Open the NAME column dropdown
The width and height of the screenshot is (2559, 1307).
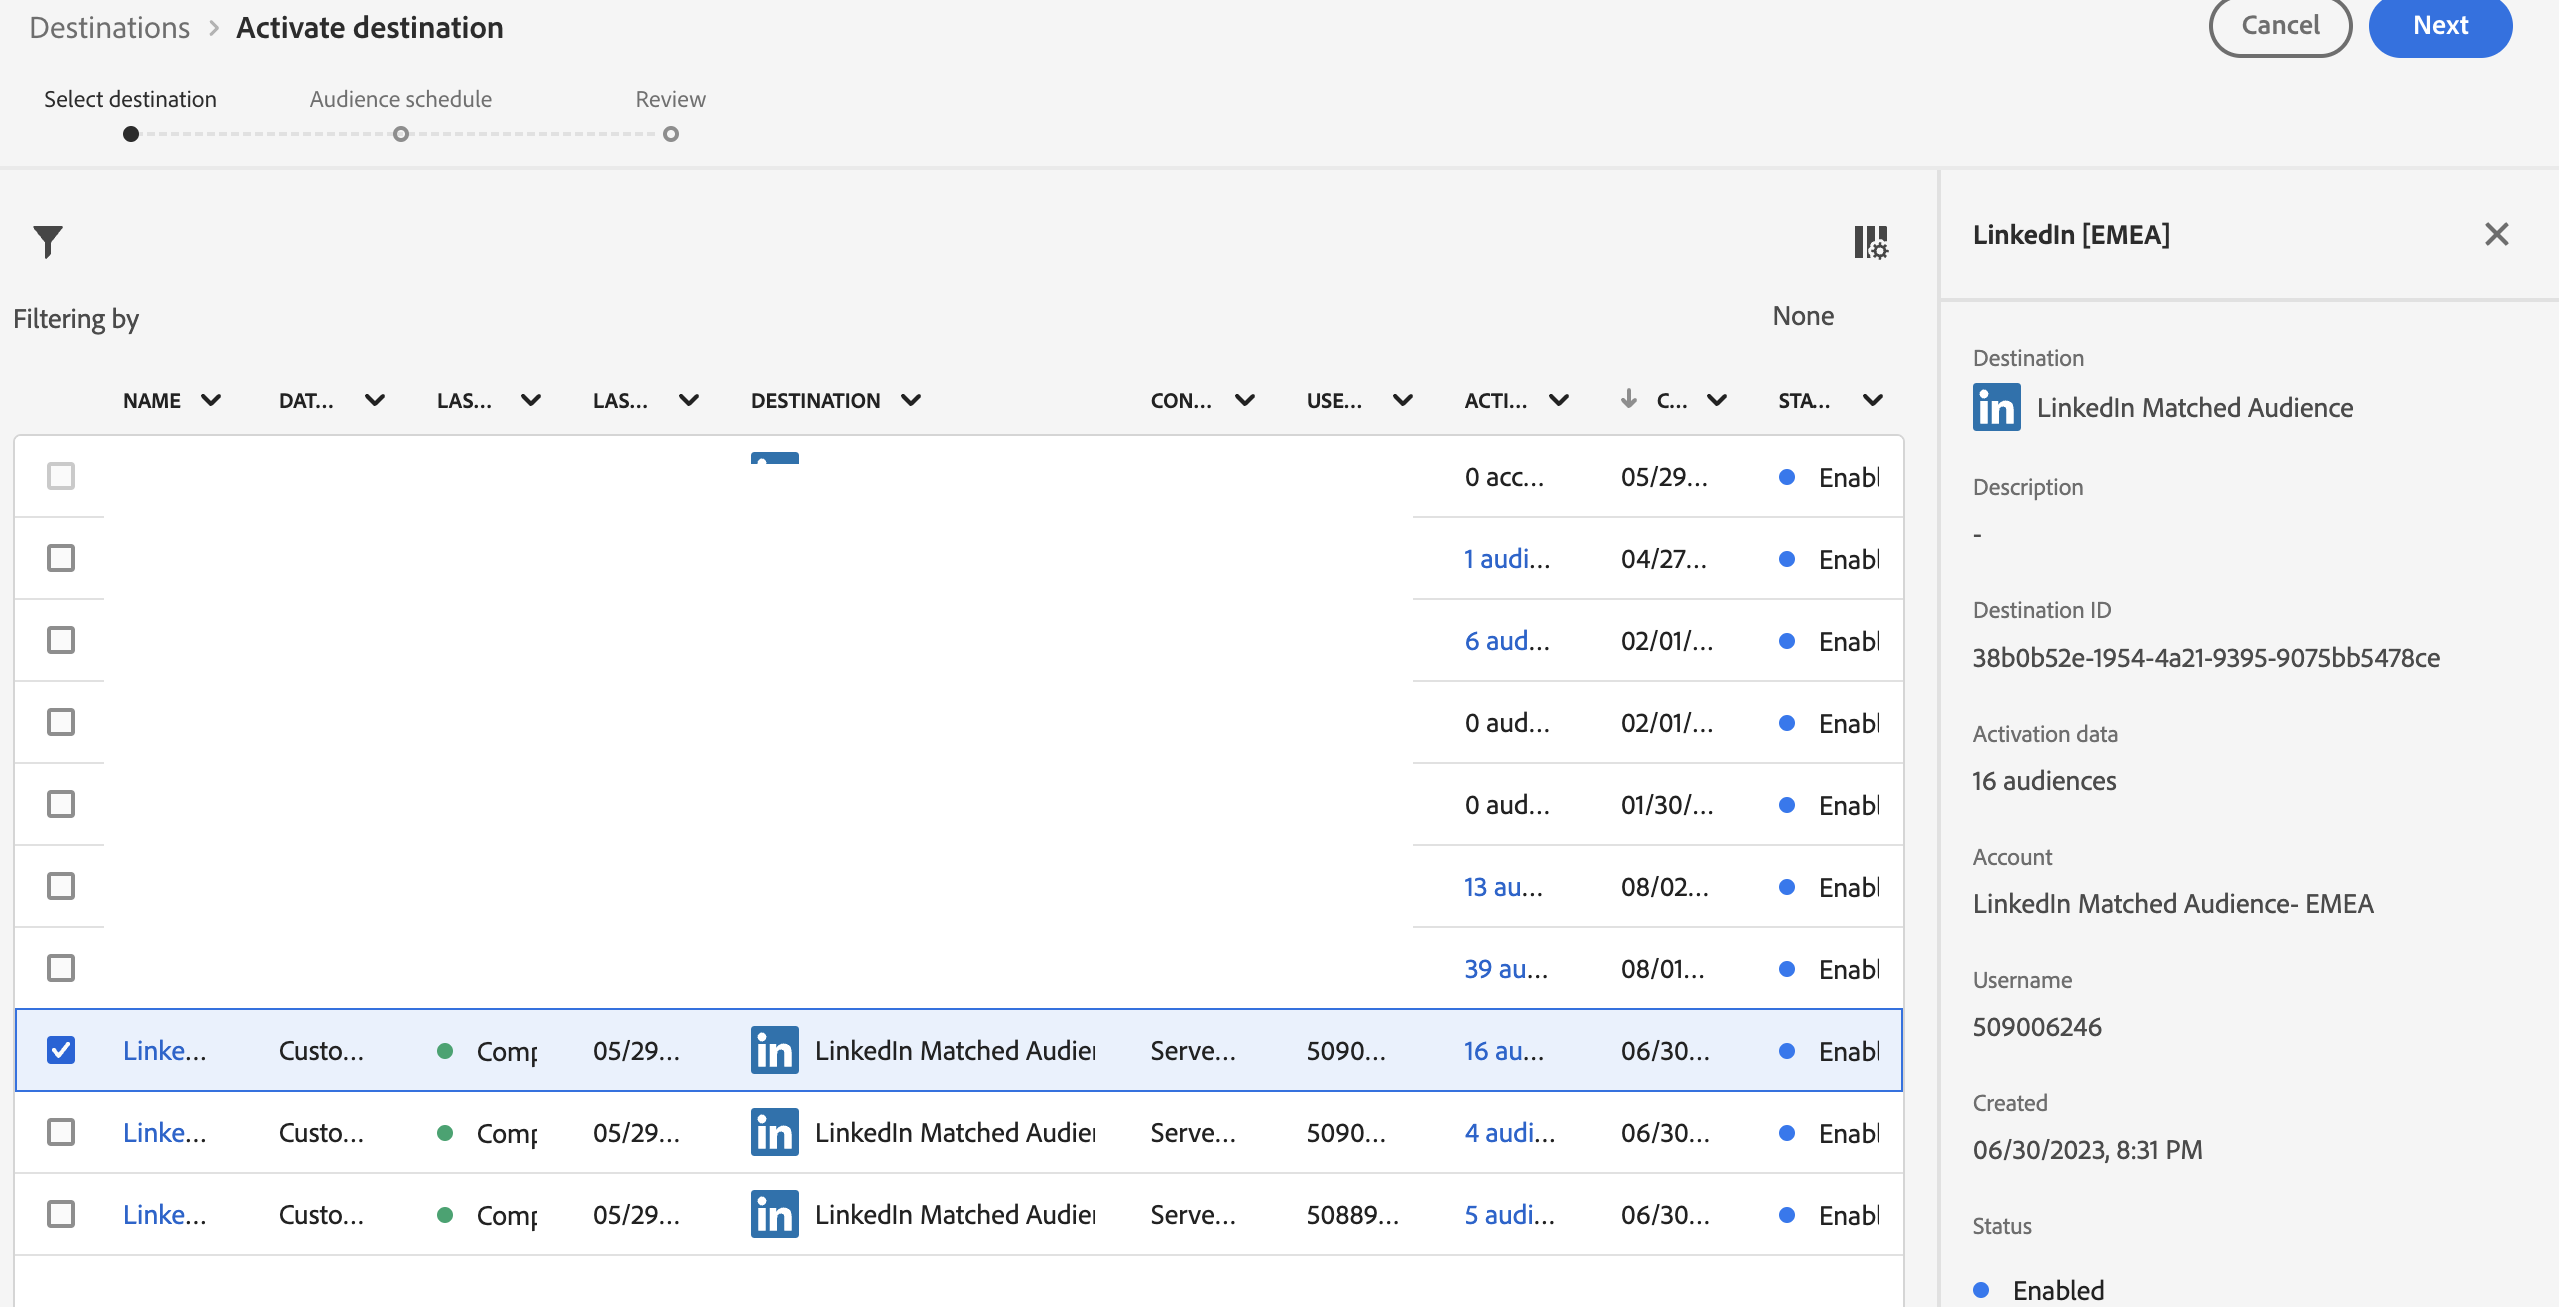tap(211, 400)
